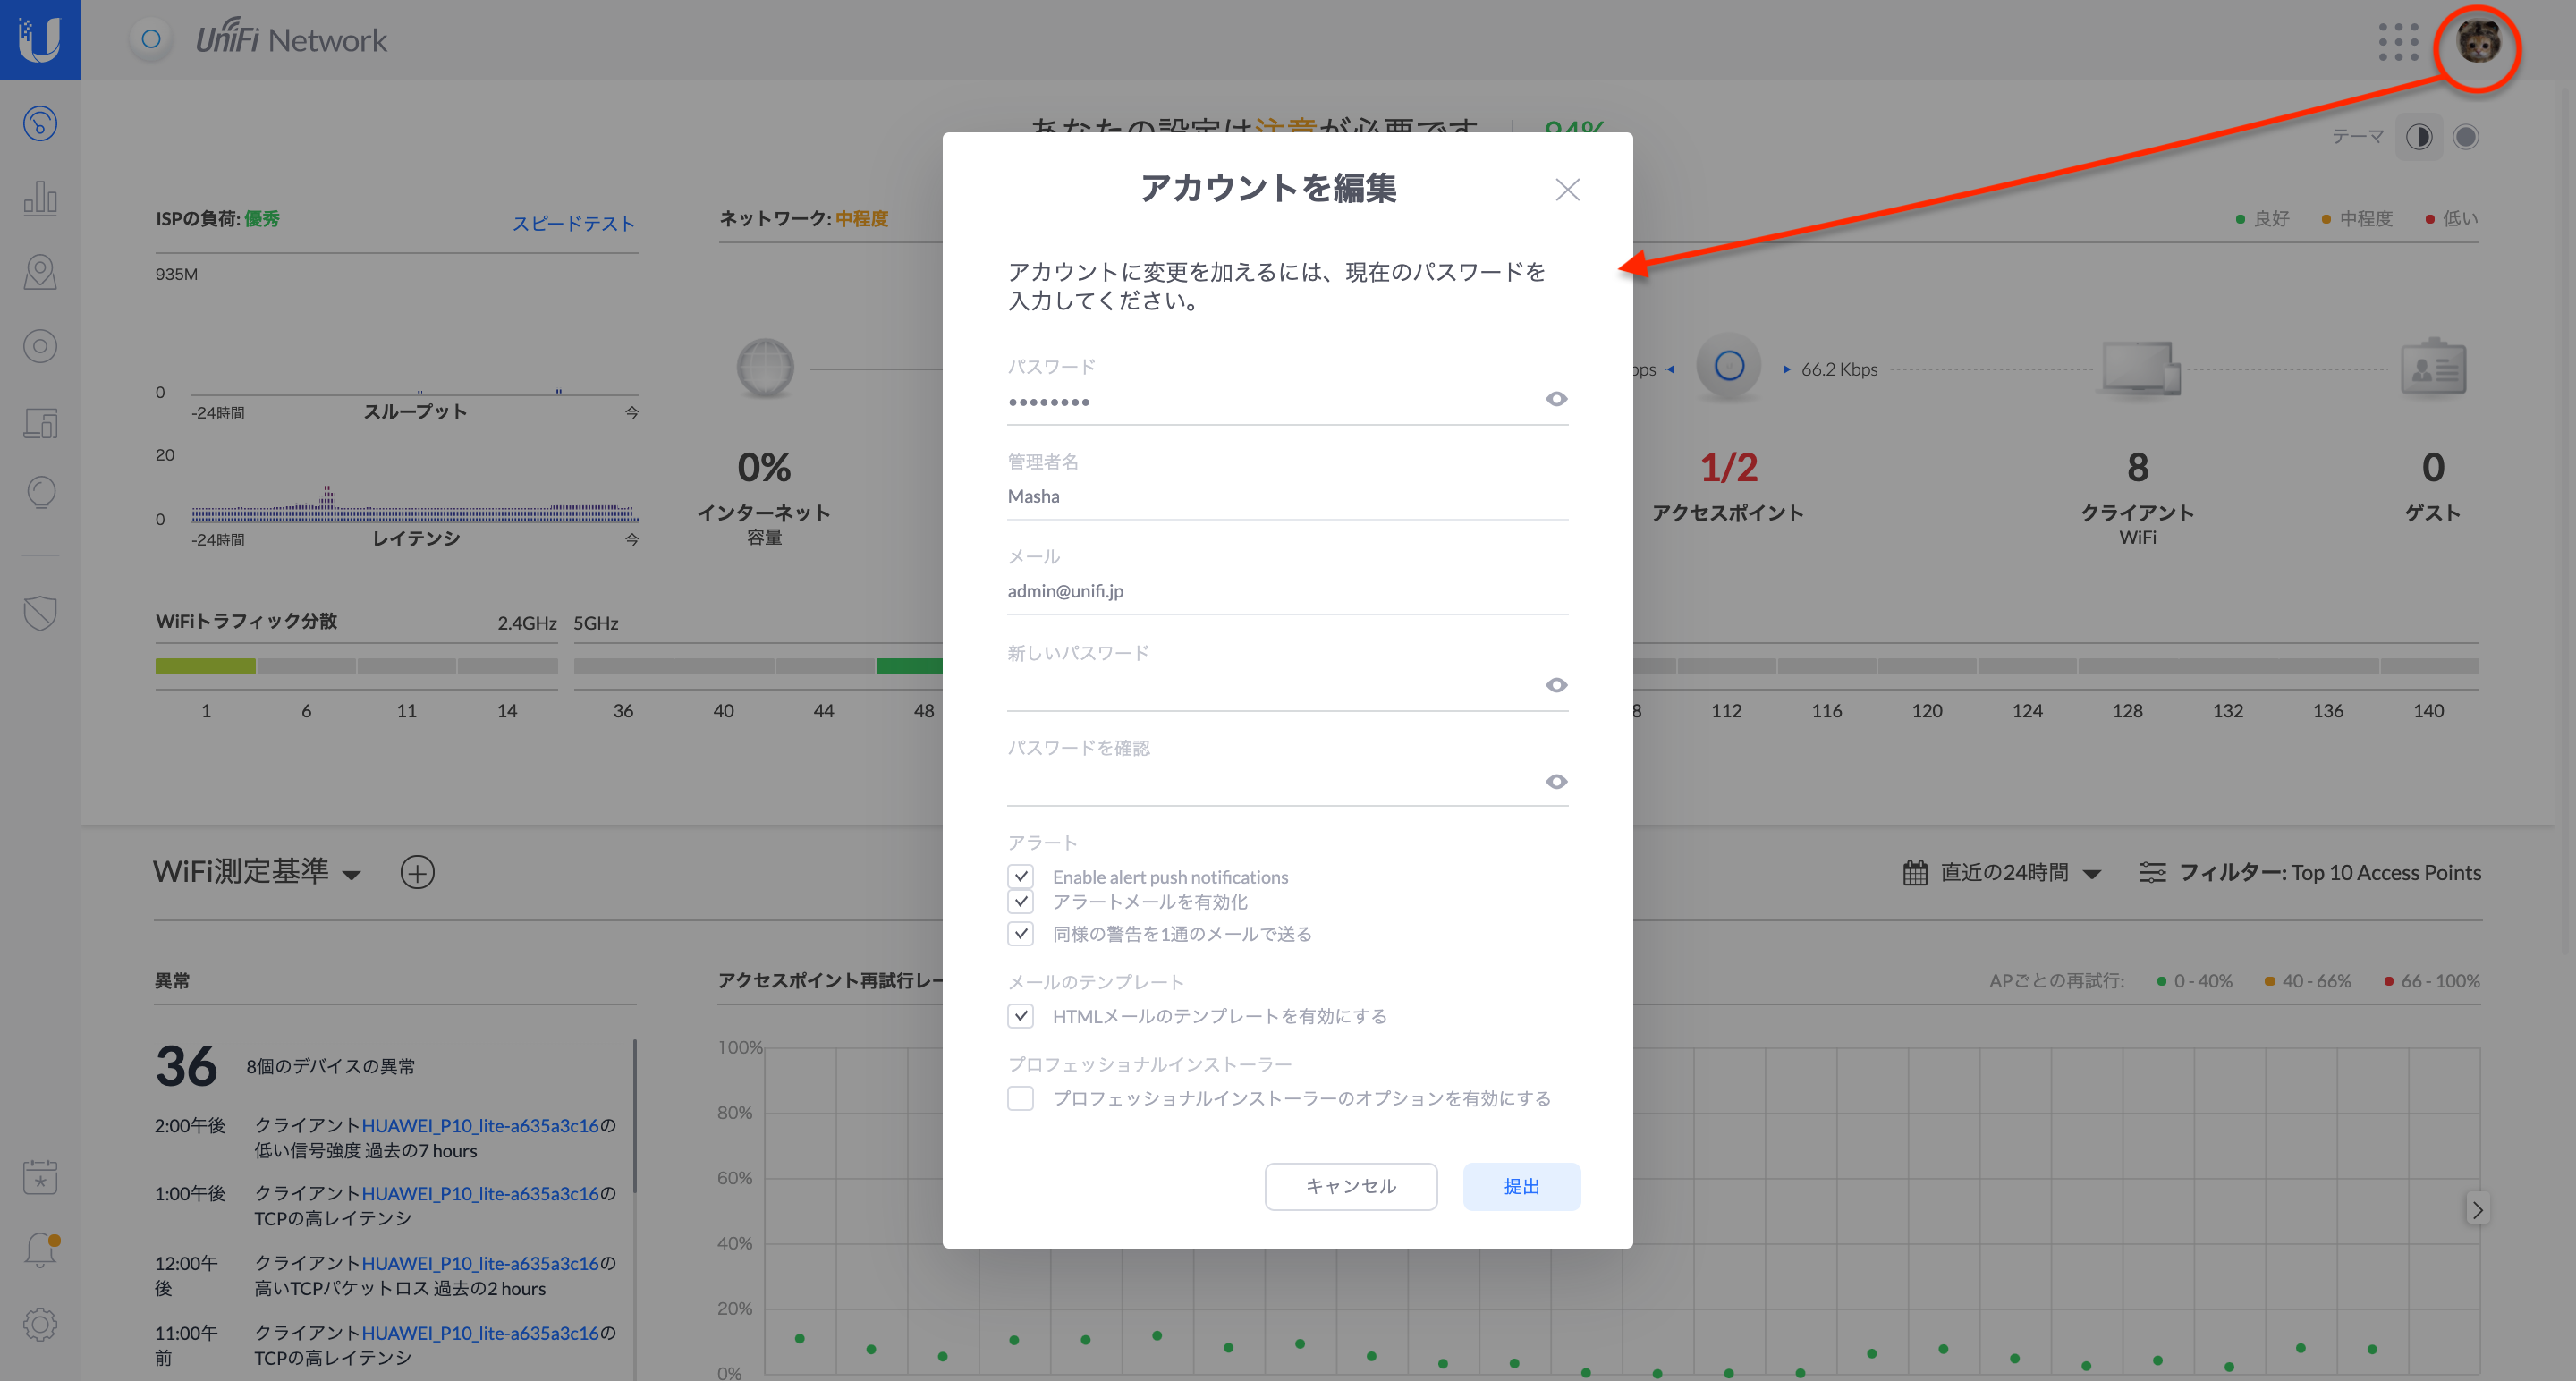Select the filled circle theme icon

(x=2466, y=137)
